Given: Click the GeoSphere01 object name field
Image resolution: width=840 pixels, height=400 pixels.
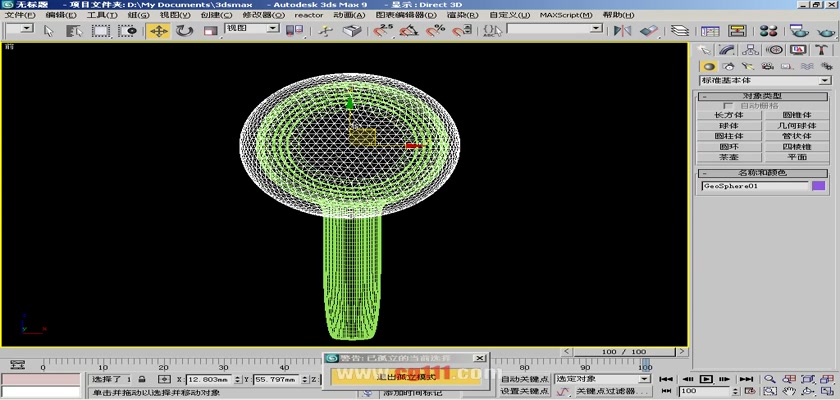Looking at the screenshot, I should pos(754,186).
